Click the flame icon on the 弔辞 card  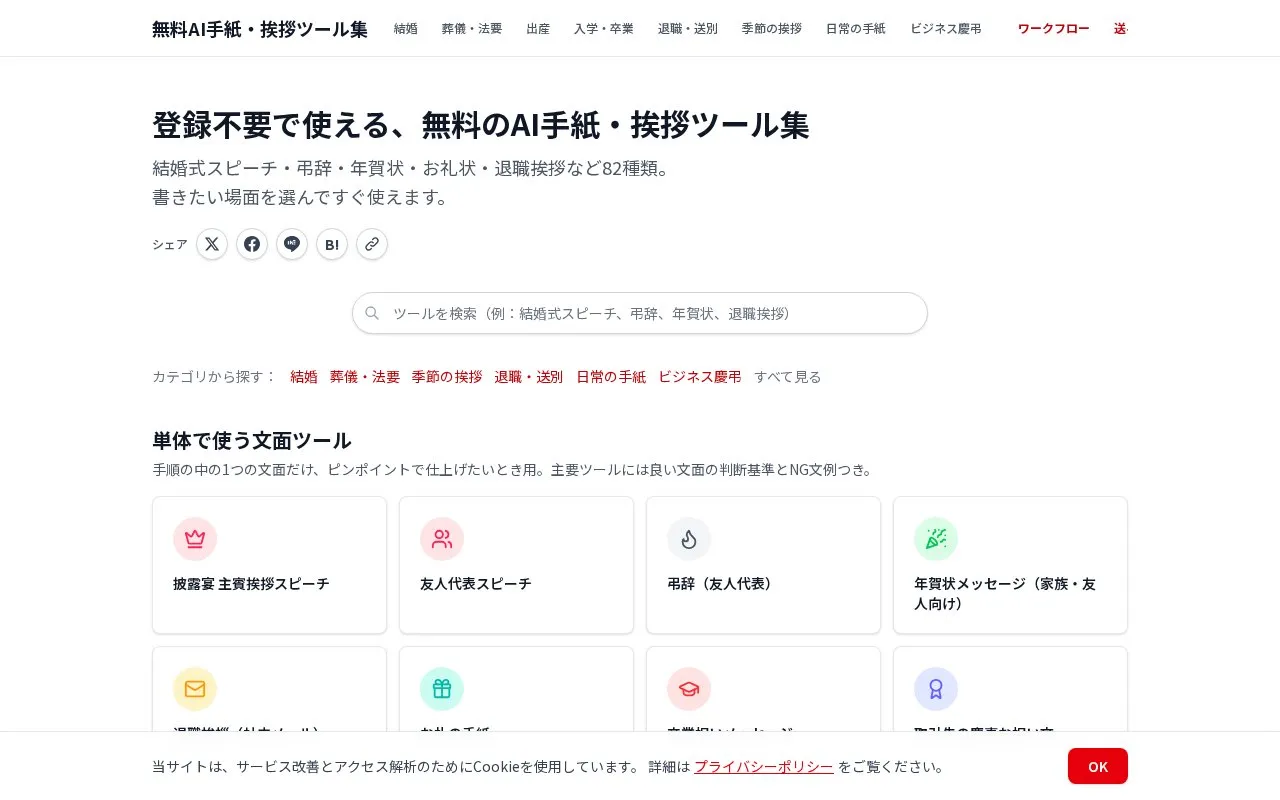coord(689,539)
